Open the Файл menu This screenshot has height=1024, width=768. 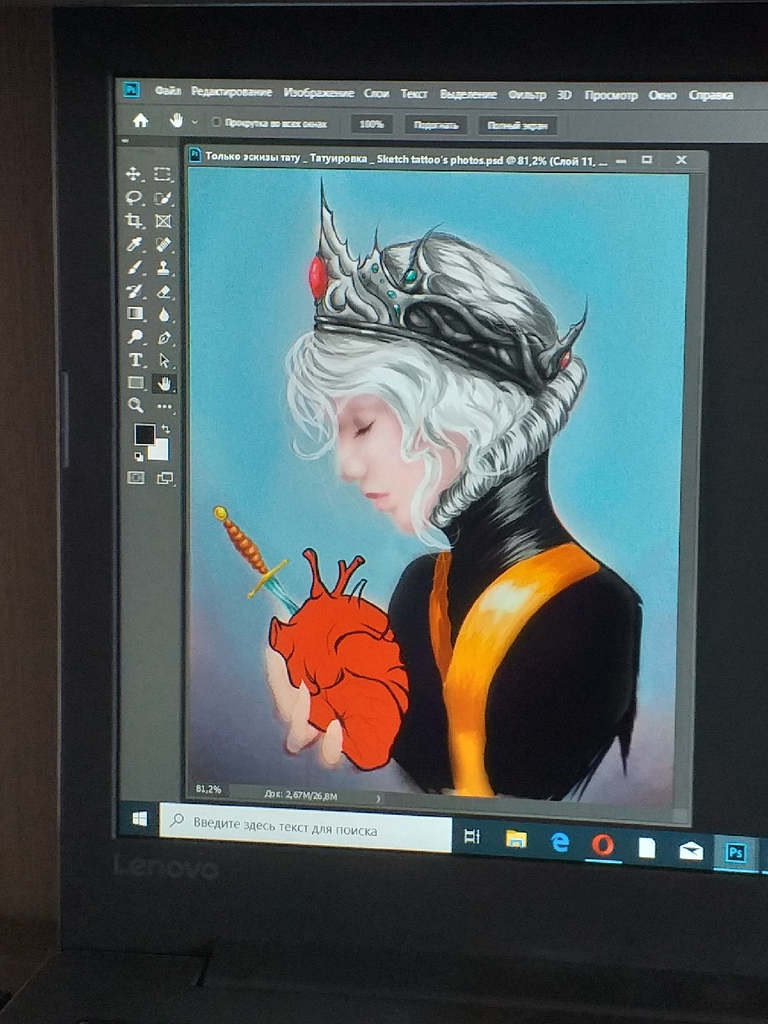(168, 91)
